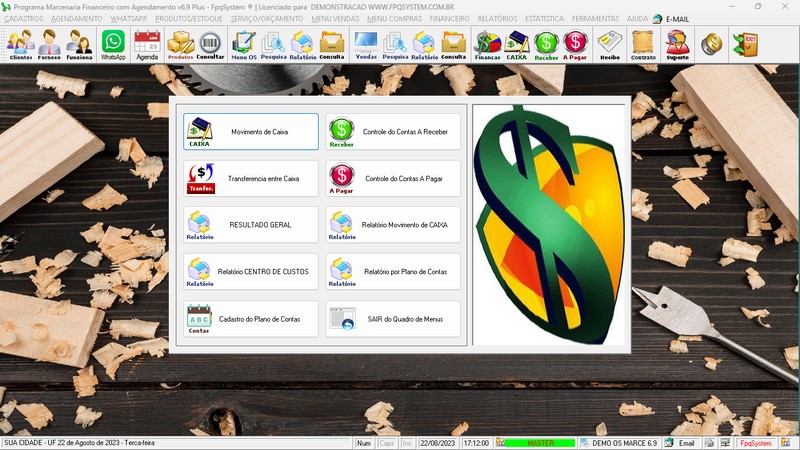800x450 pixels.
Task: Open the Finanças pie chart icon
Action: click(x=488, y=45)
